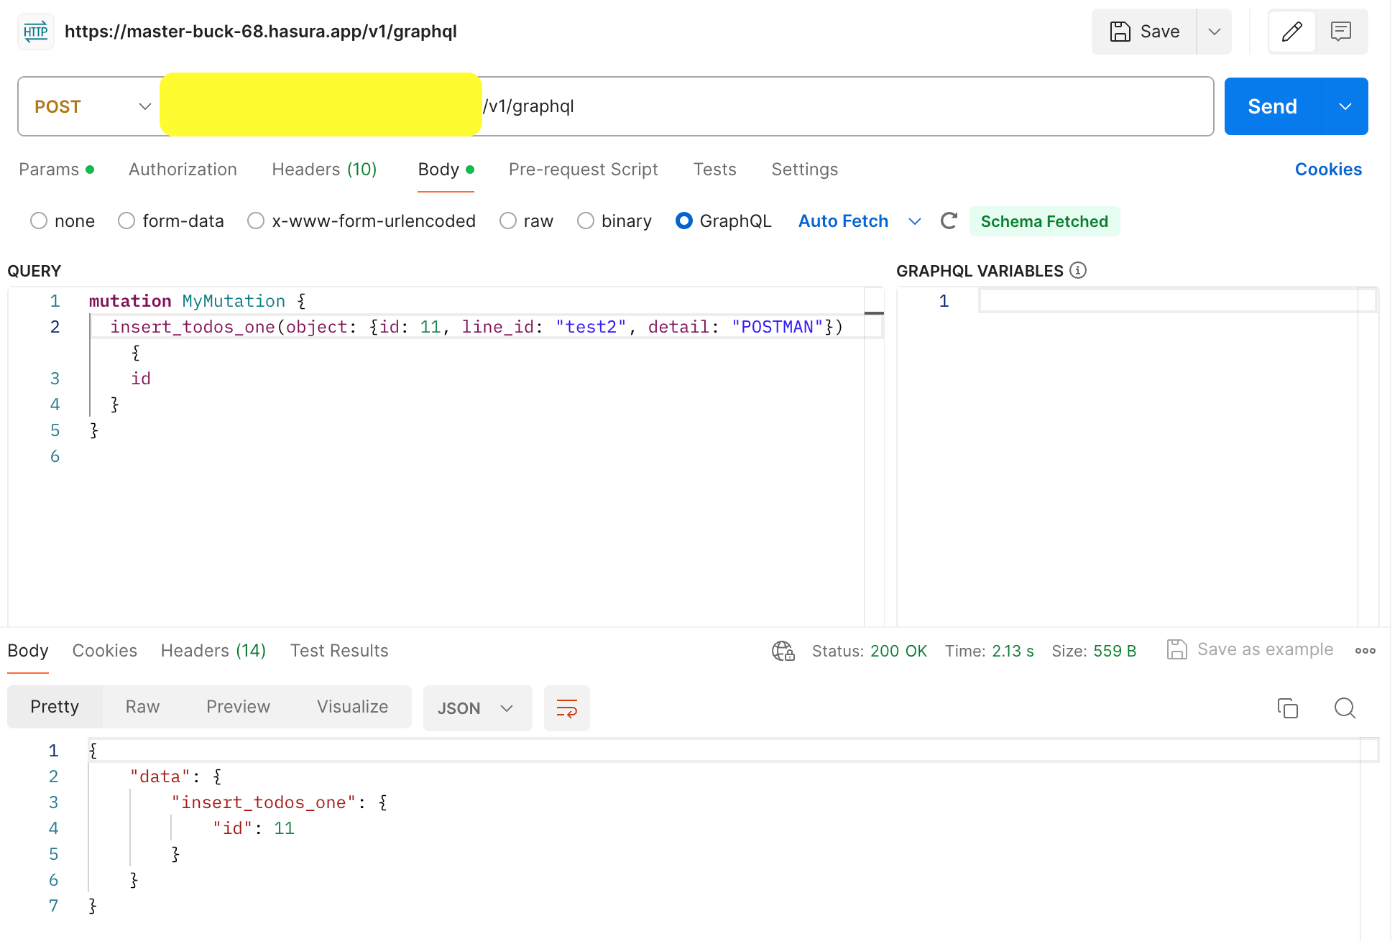Open the response Headers (14) tab
The image size is (1400, 941).
coord(214,651)
